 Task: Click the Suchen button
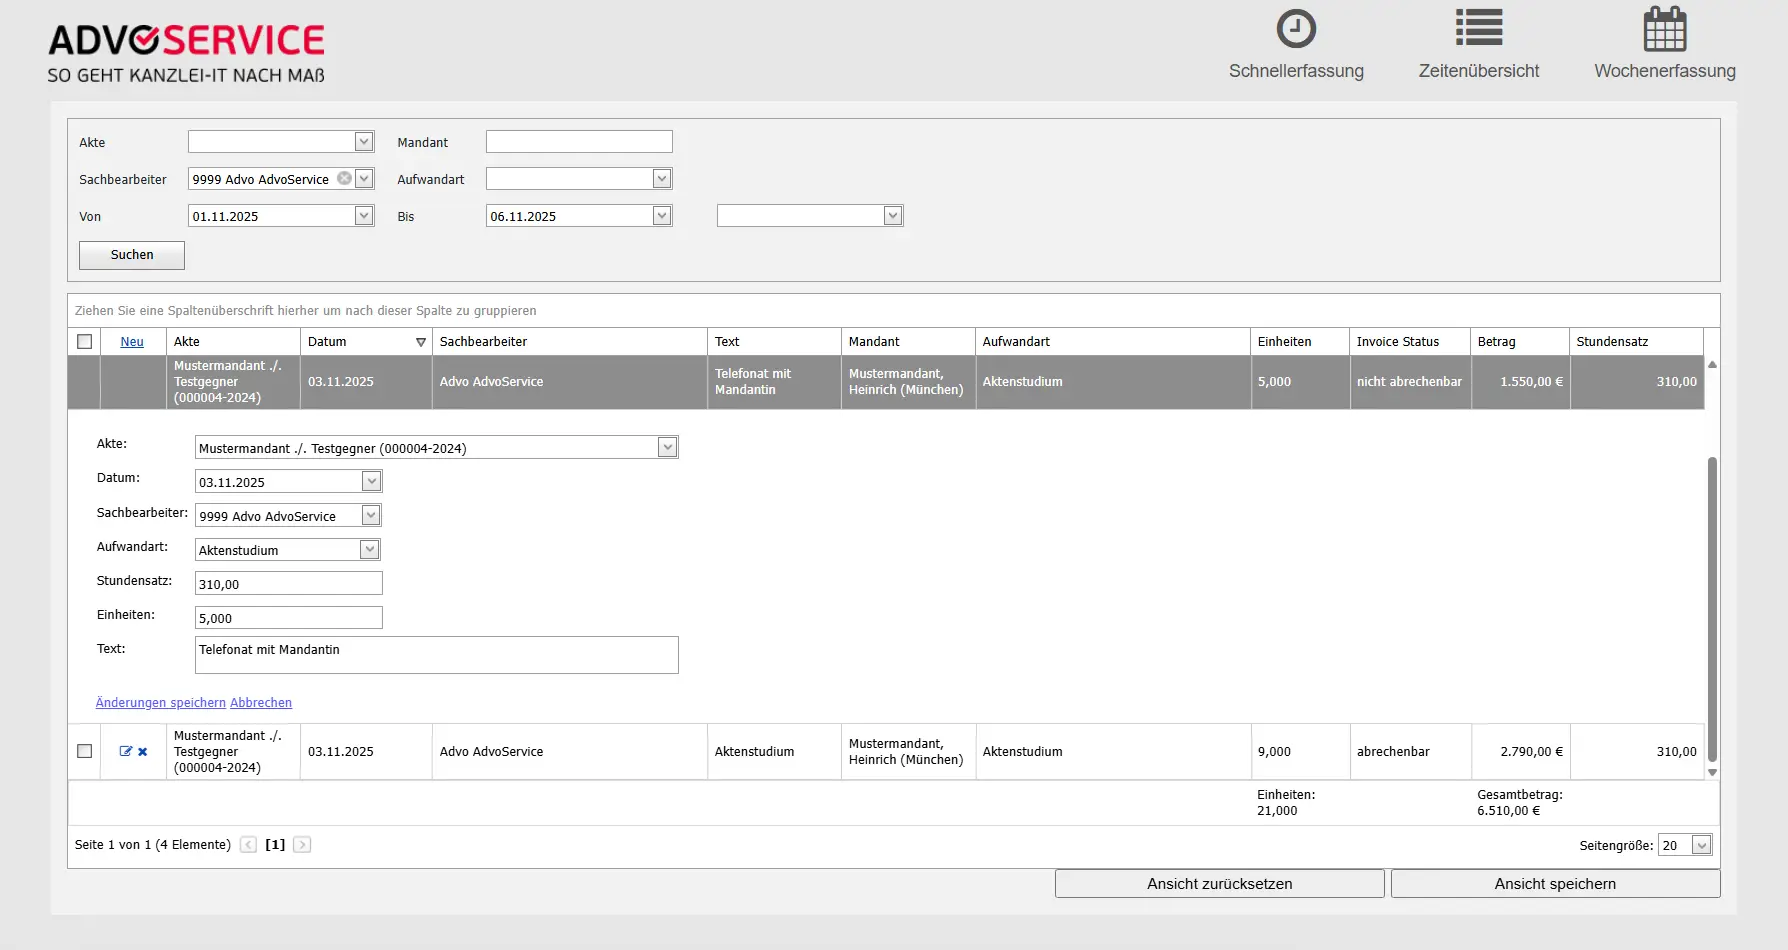[131, 255]
